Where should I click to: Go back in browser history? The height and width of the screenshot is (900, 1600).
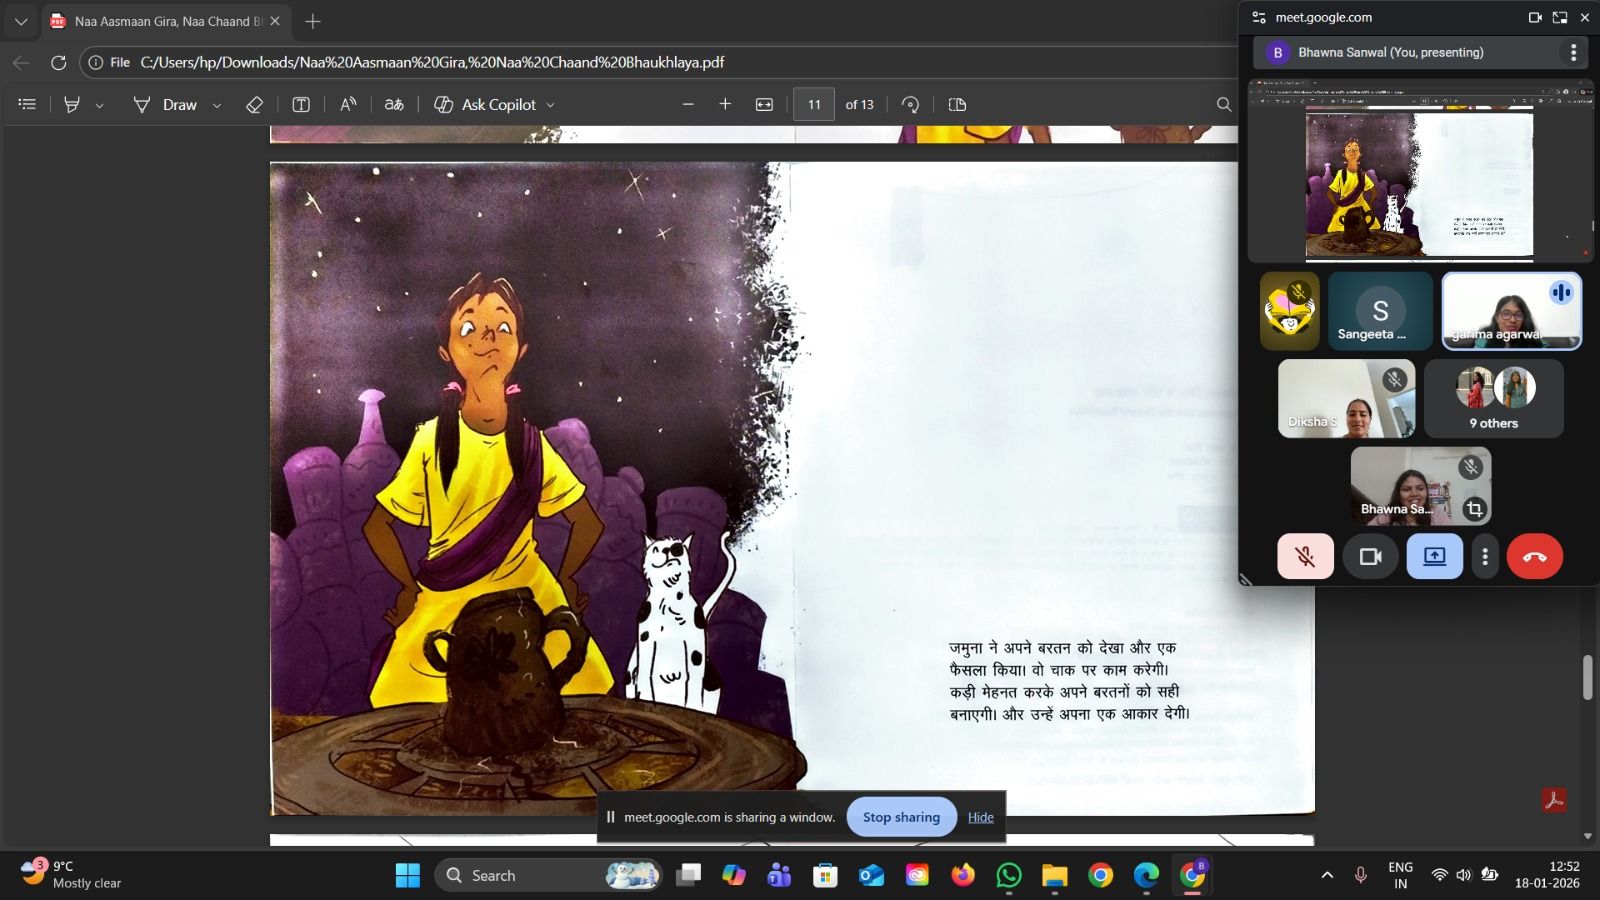(21, 62)
